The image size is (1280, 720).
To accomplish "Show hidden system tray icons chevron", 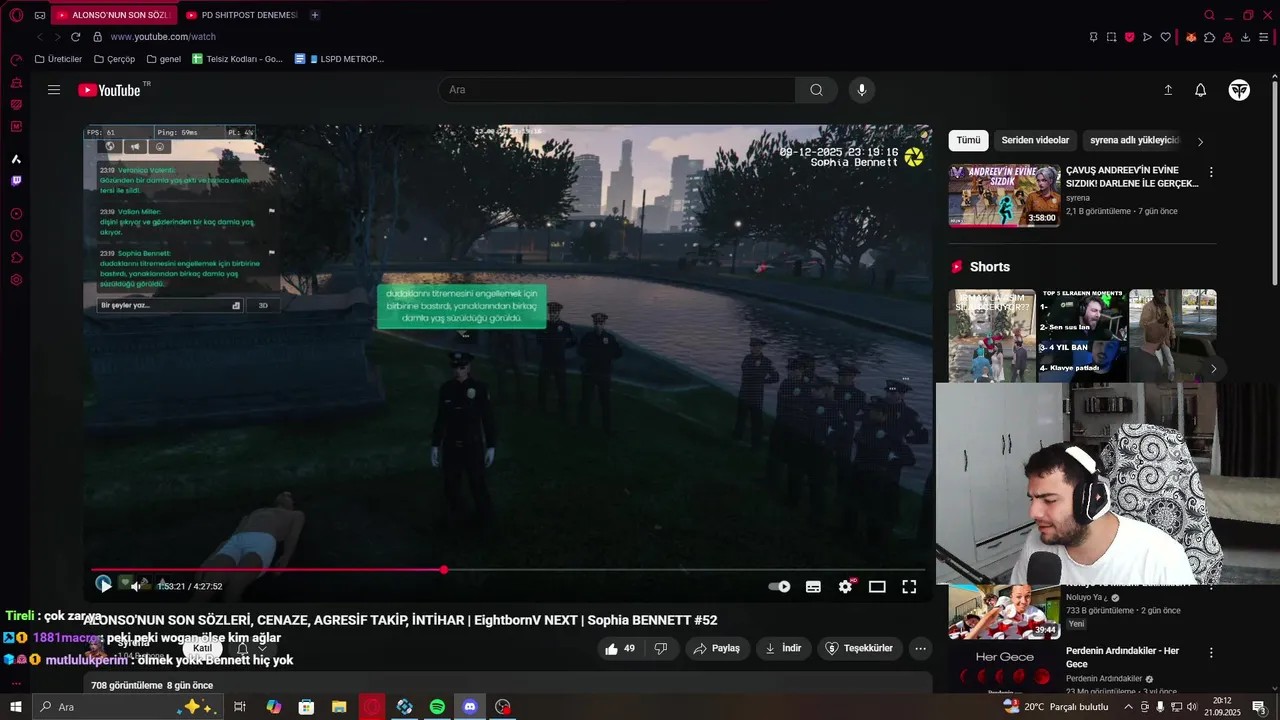I will click(1129, 707).
